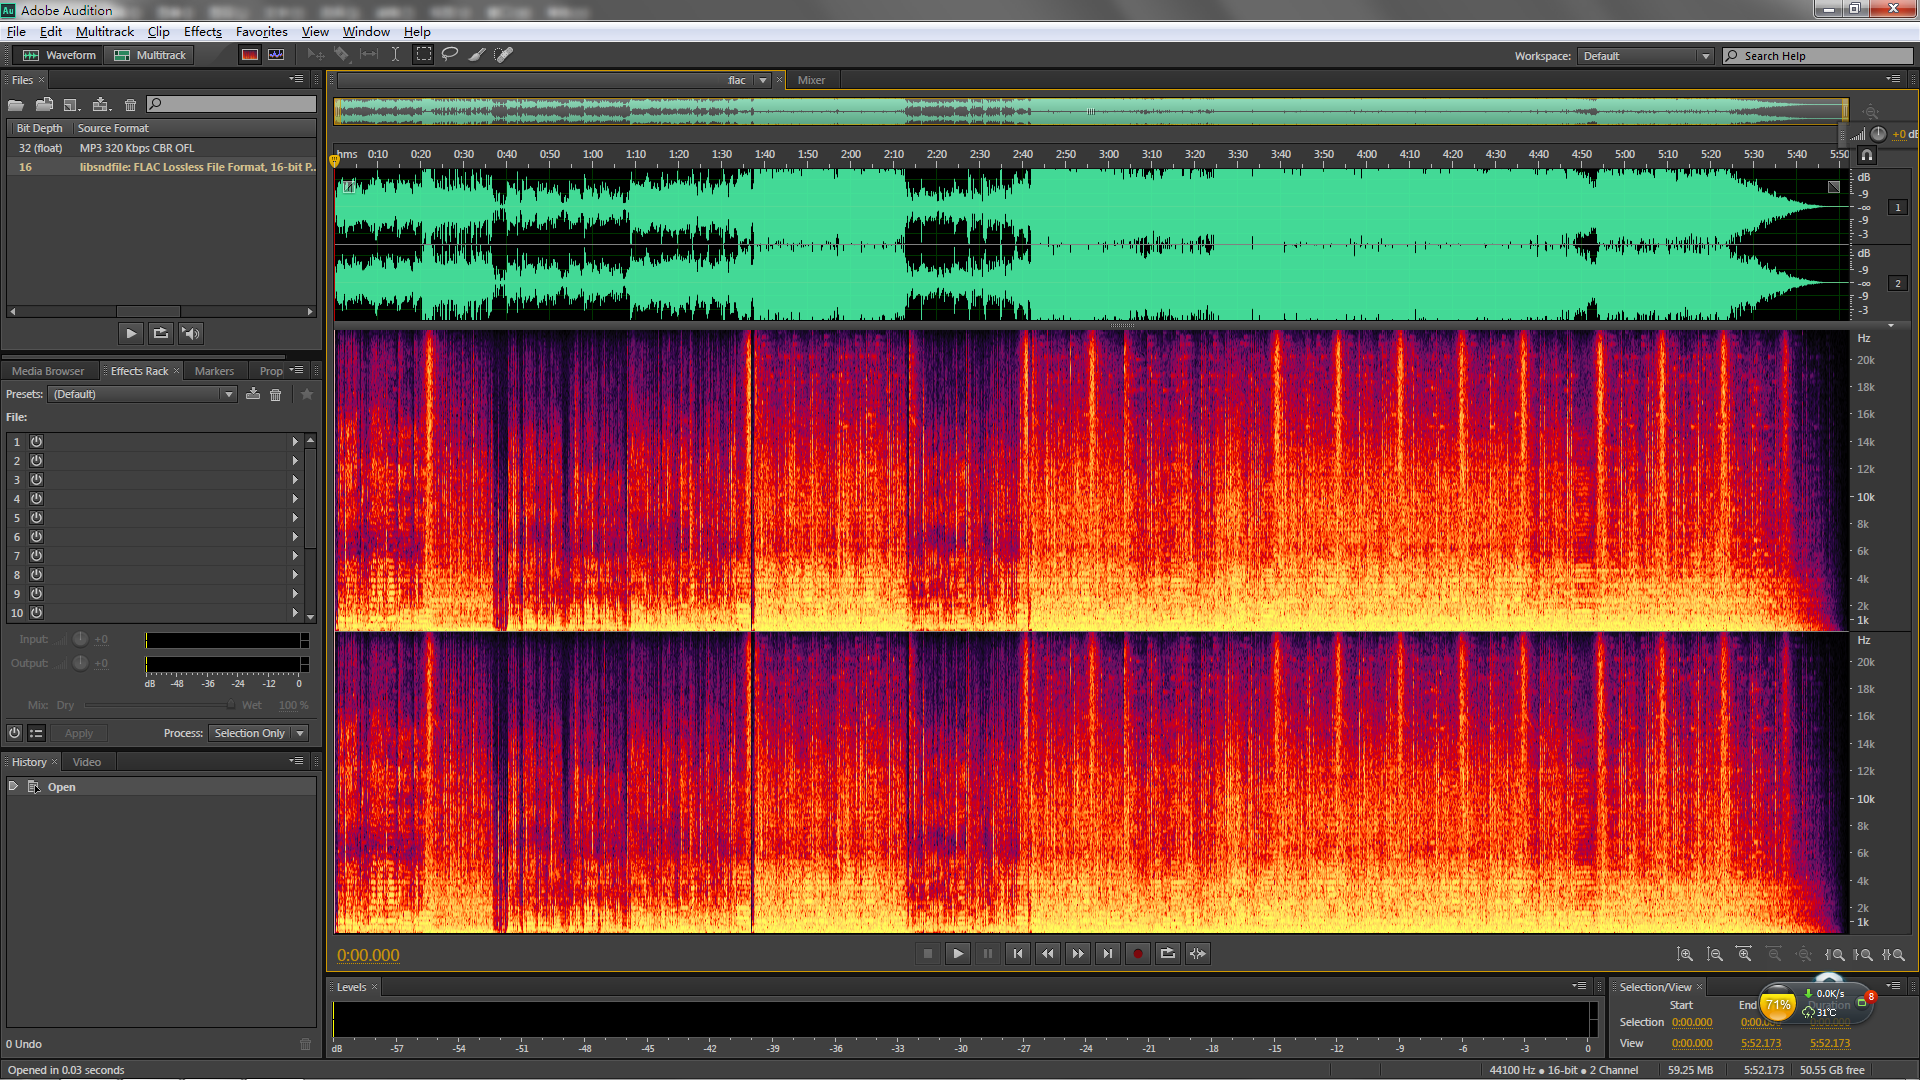This screenshot has height=1080, width=1920.
Task: Select the Paintbrush Selection tool
Action: tap(477, 55)
